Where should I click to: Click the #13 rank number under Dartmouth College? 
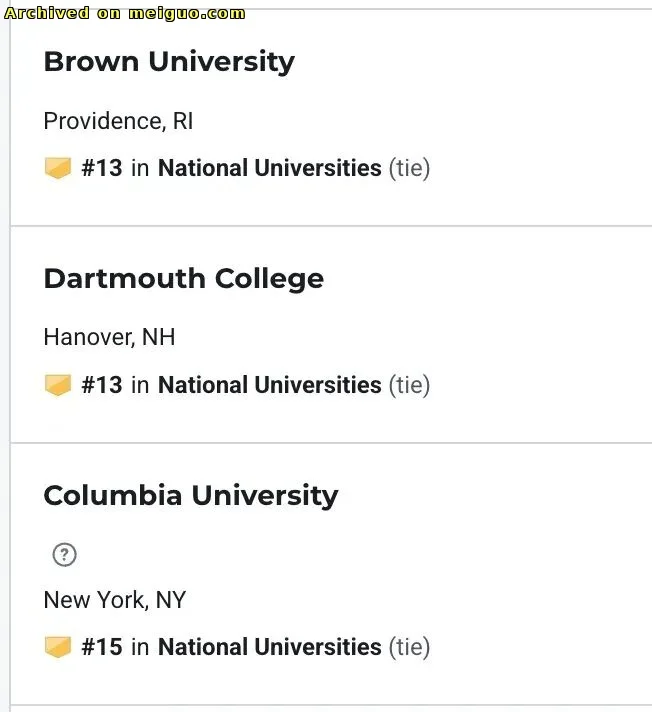[x=102, y=385]
